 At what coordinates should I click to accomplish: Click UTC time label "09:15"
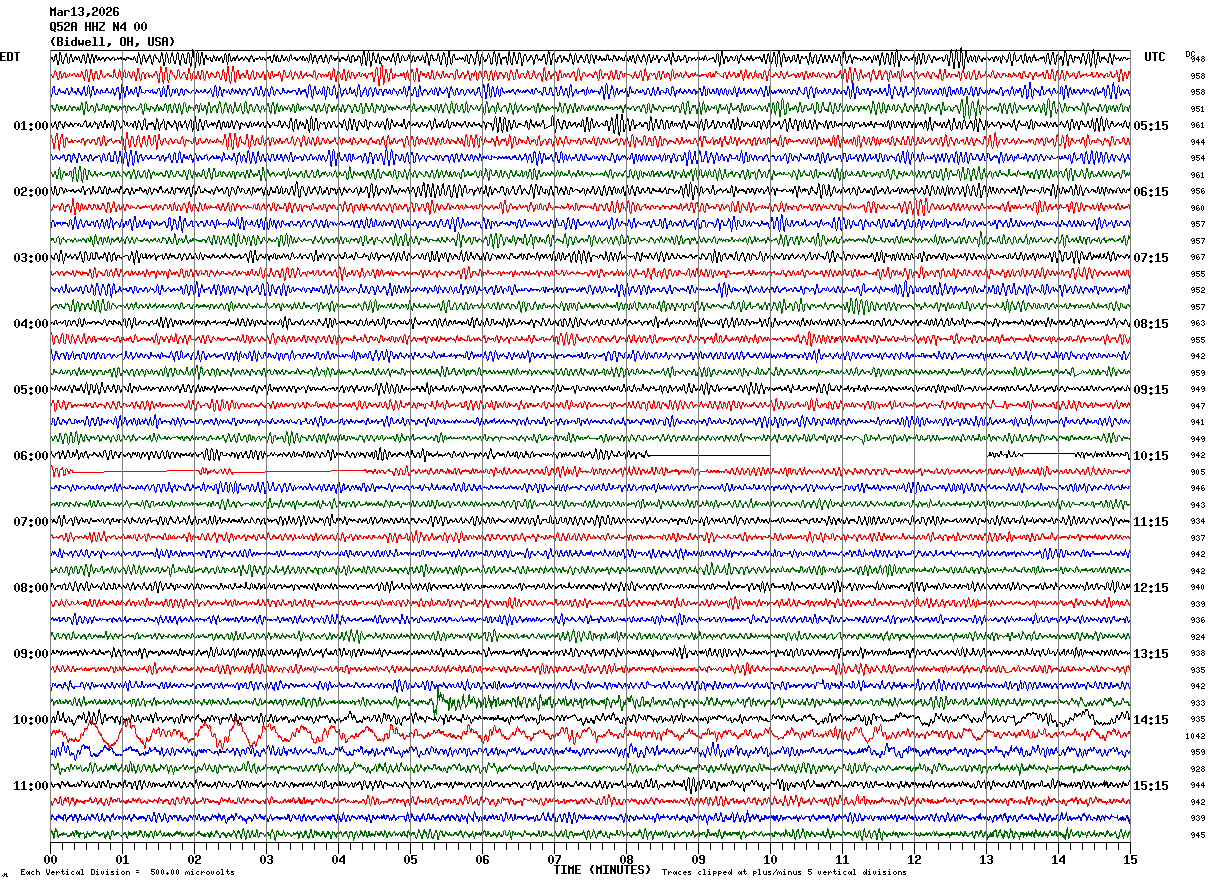point(1151,390)
